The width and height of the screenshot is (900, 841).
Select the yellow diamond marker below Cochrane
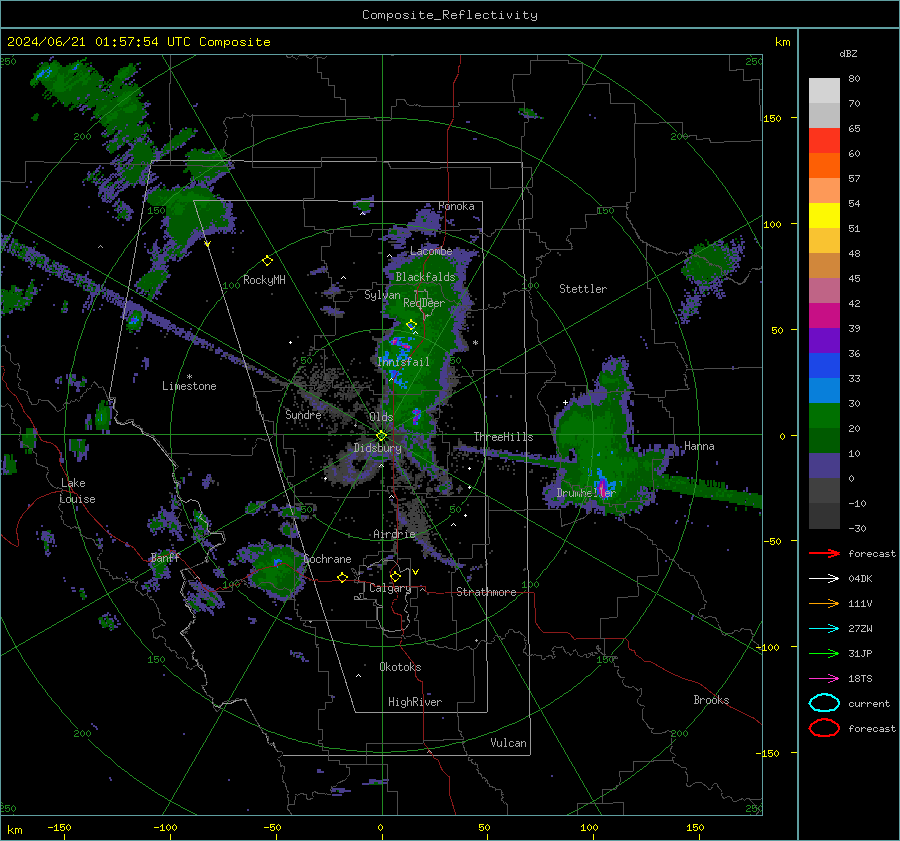pos(342,578)
